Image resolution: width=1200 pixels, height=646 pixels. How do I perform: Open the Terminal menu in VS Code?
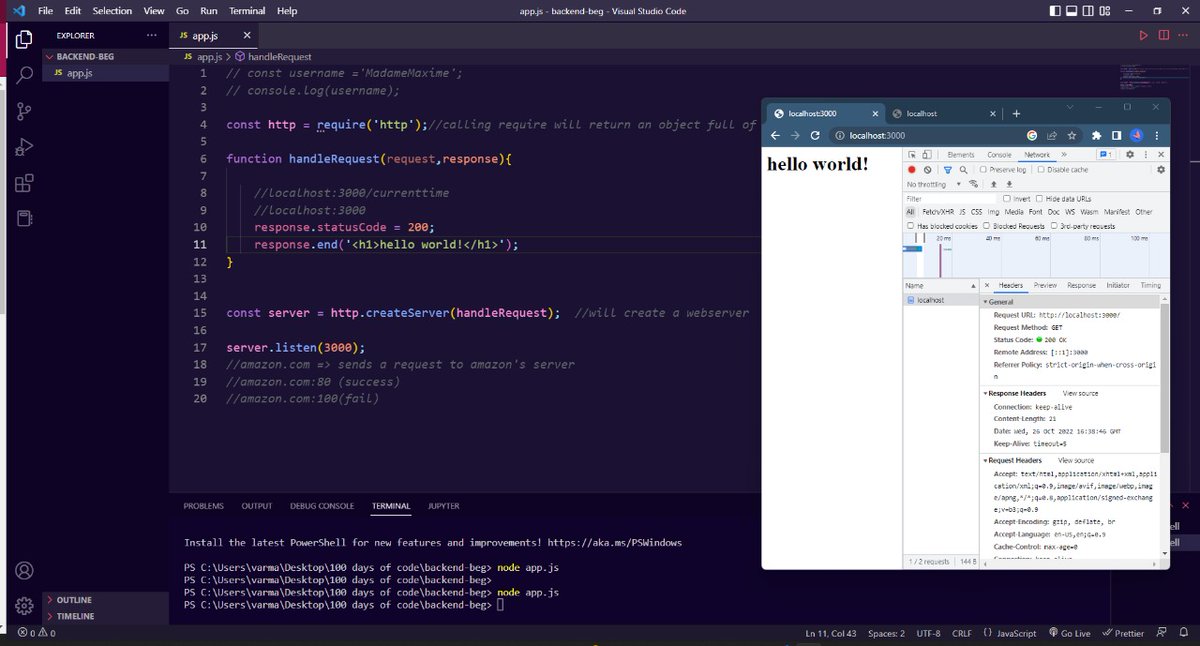click(246, 10)
